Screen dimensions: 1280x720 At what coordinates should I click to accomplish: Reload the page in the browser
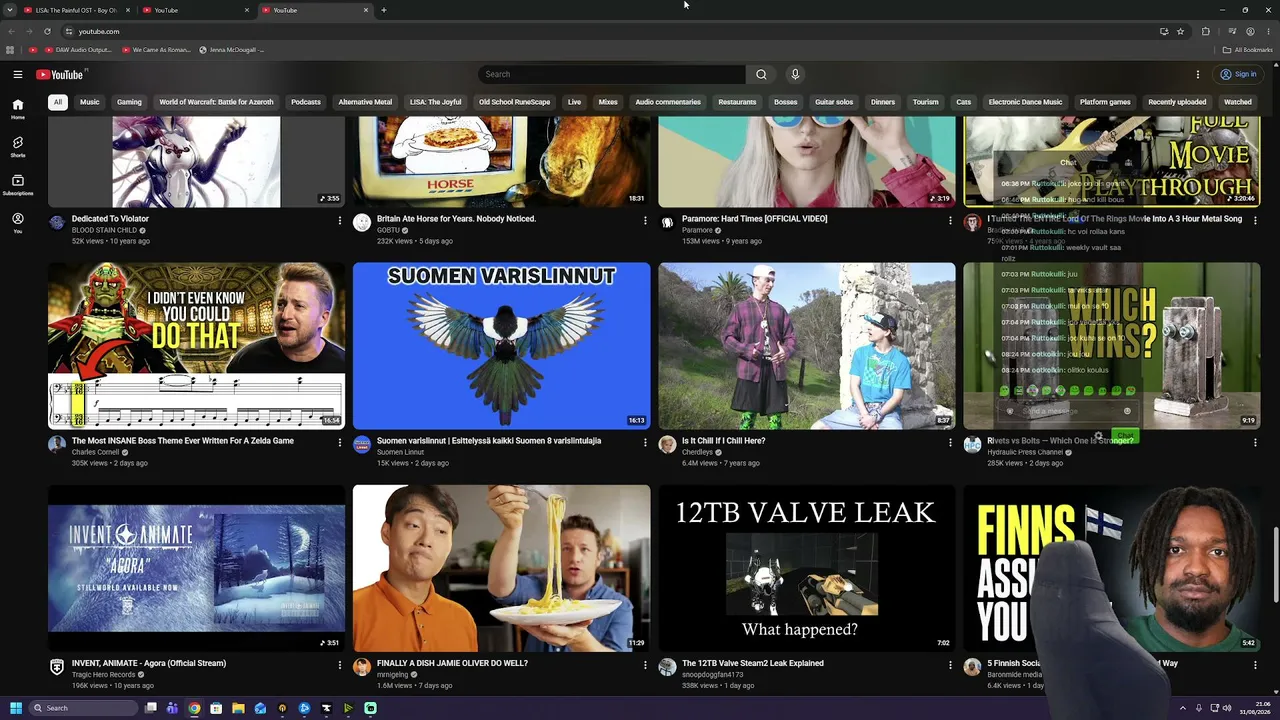coord(47,31)
